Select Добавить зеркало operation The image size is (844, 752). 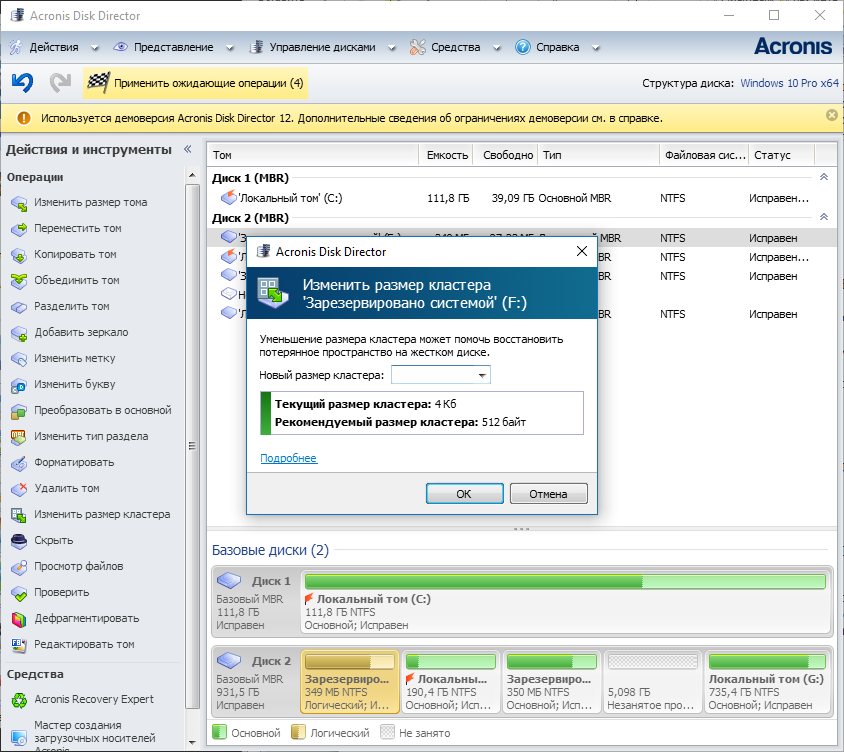pyautogui.click(x=81, y=332)
